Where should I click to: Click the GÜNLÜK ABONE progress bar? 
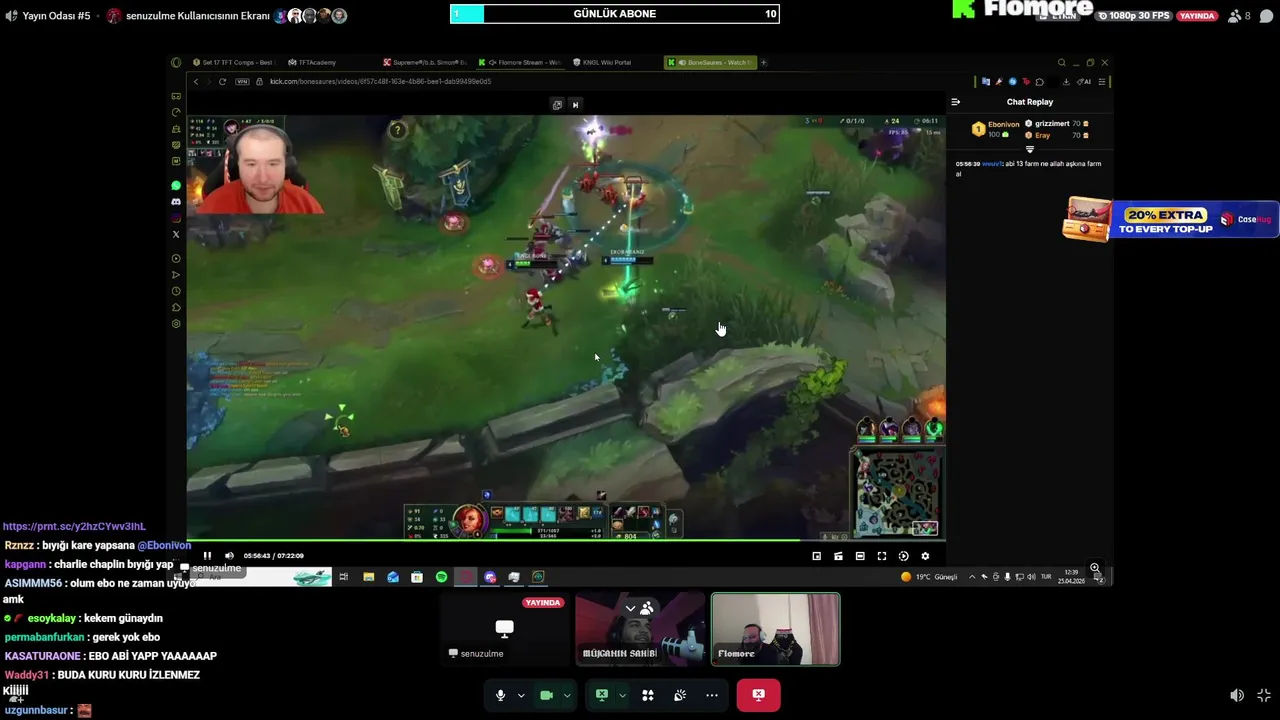[x=614, y=14]
